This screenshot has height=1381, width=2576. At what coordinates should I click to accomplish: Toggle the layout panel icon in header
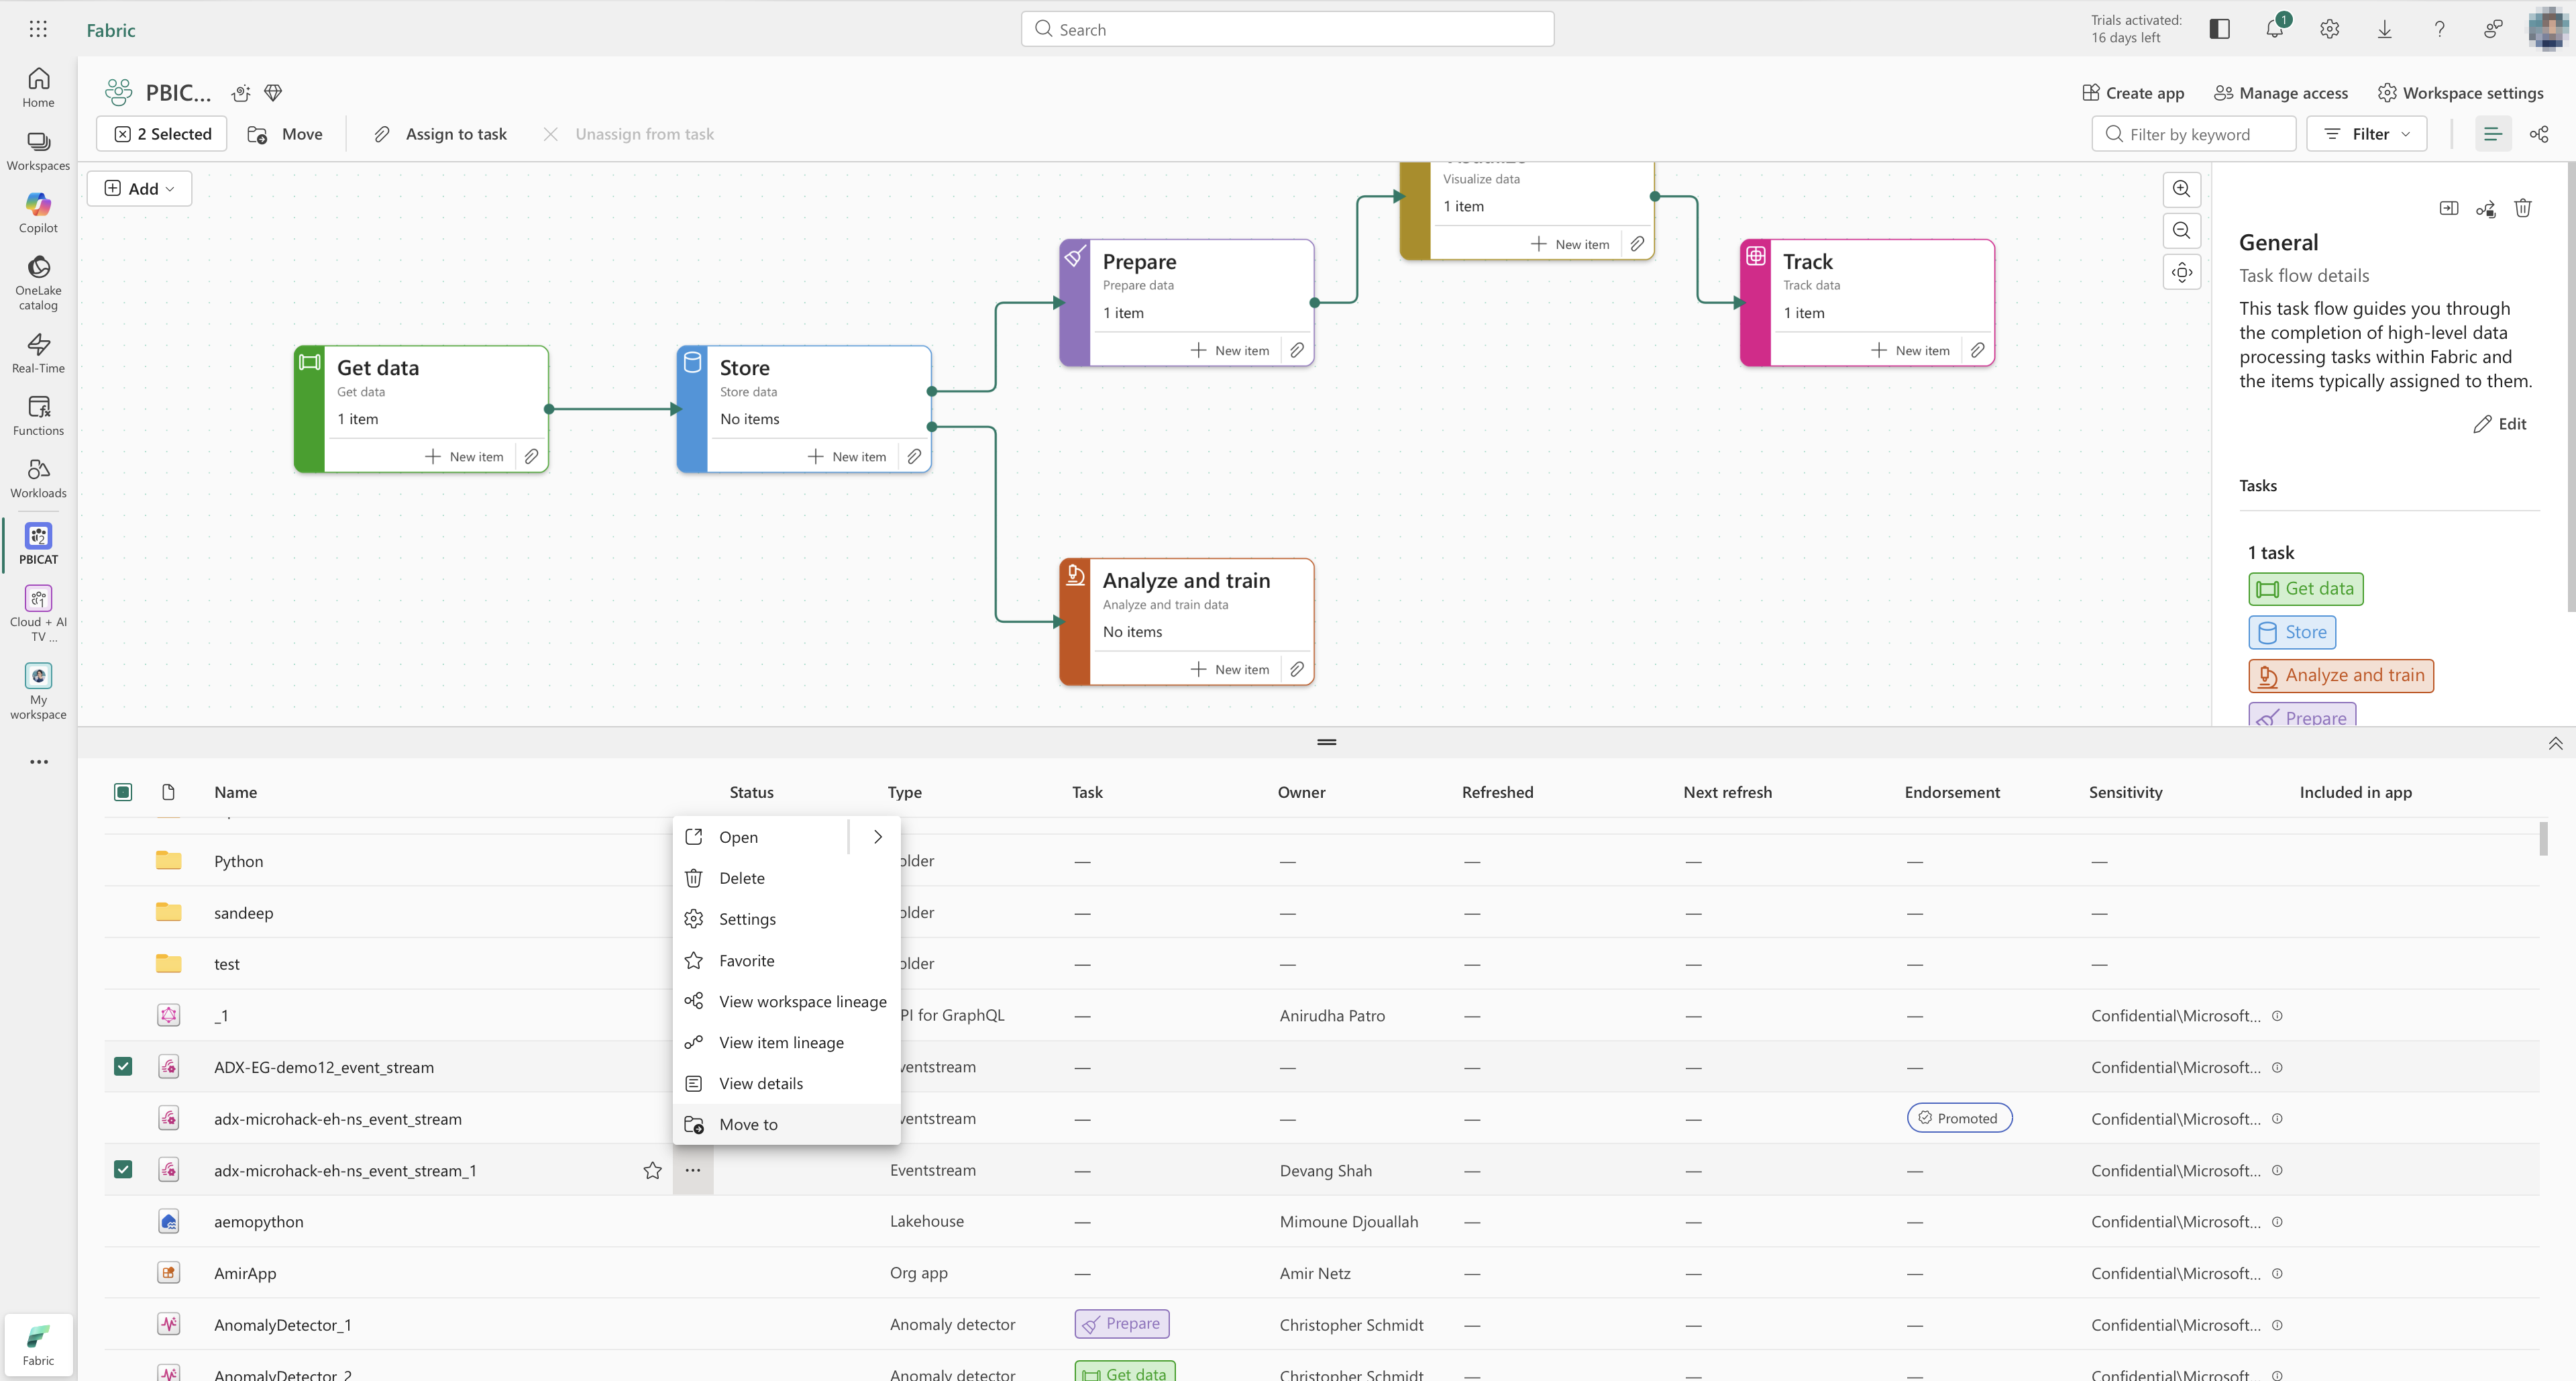click(2219, 29)
